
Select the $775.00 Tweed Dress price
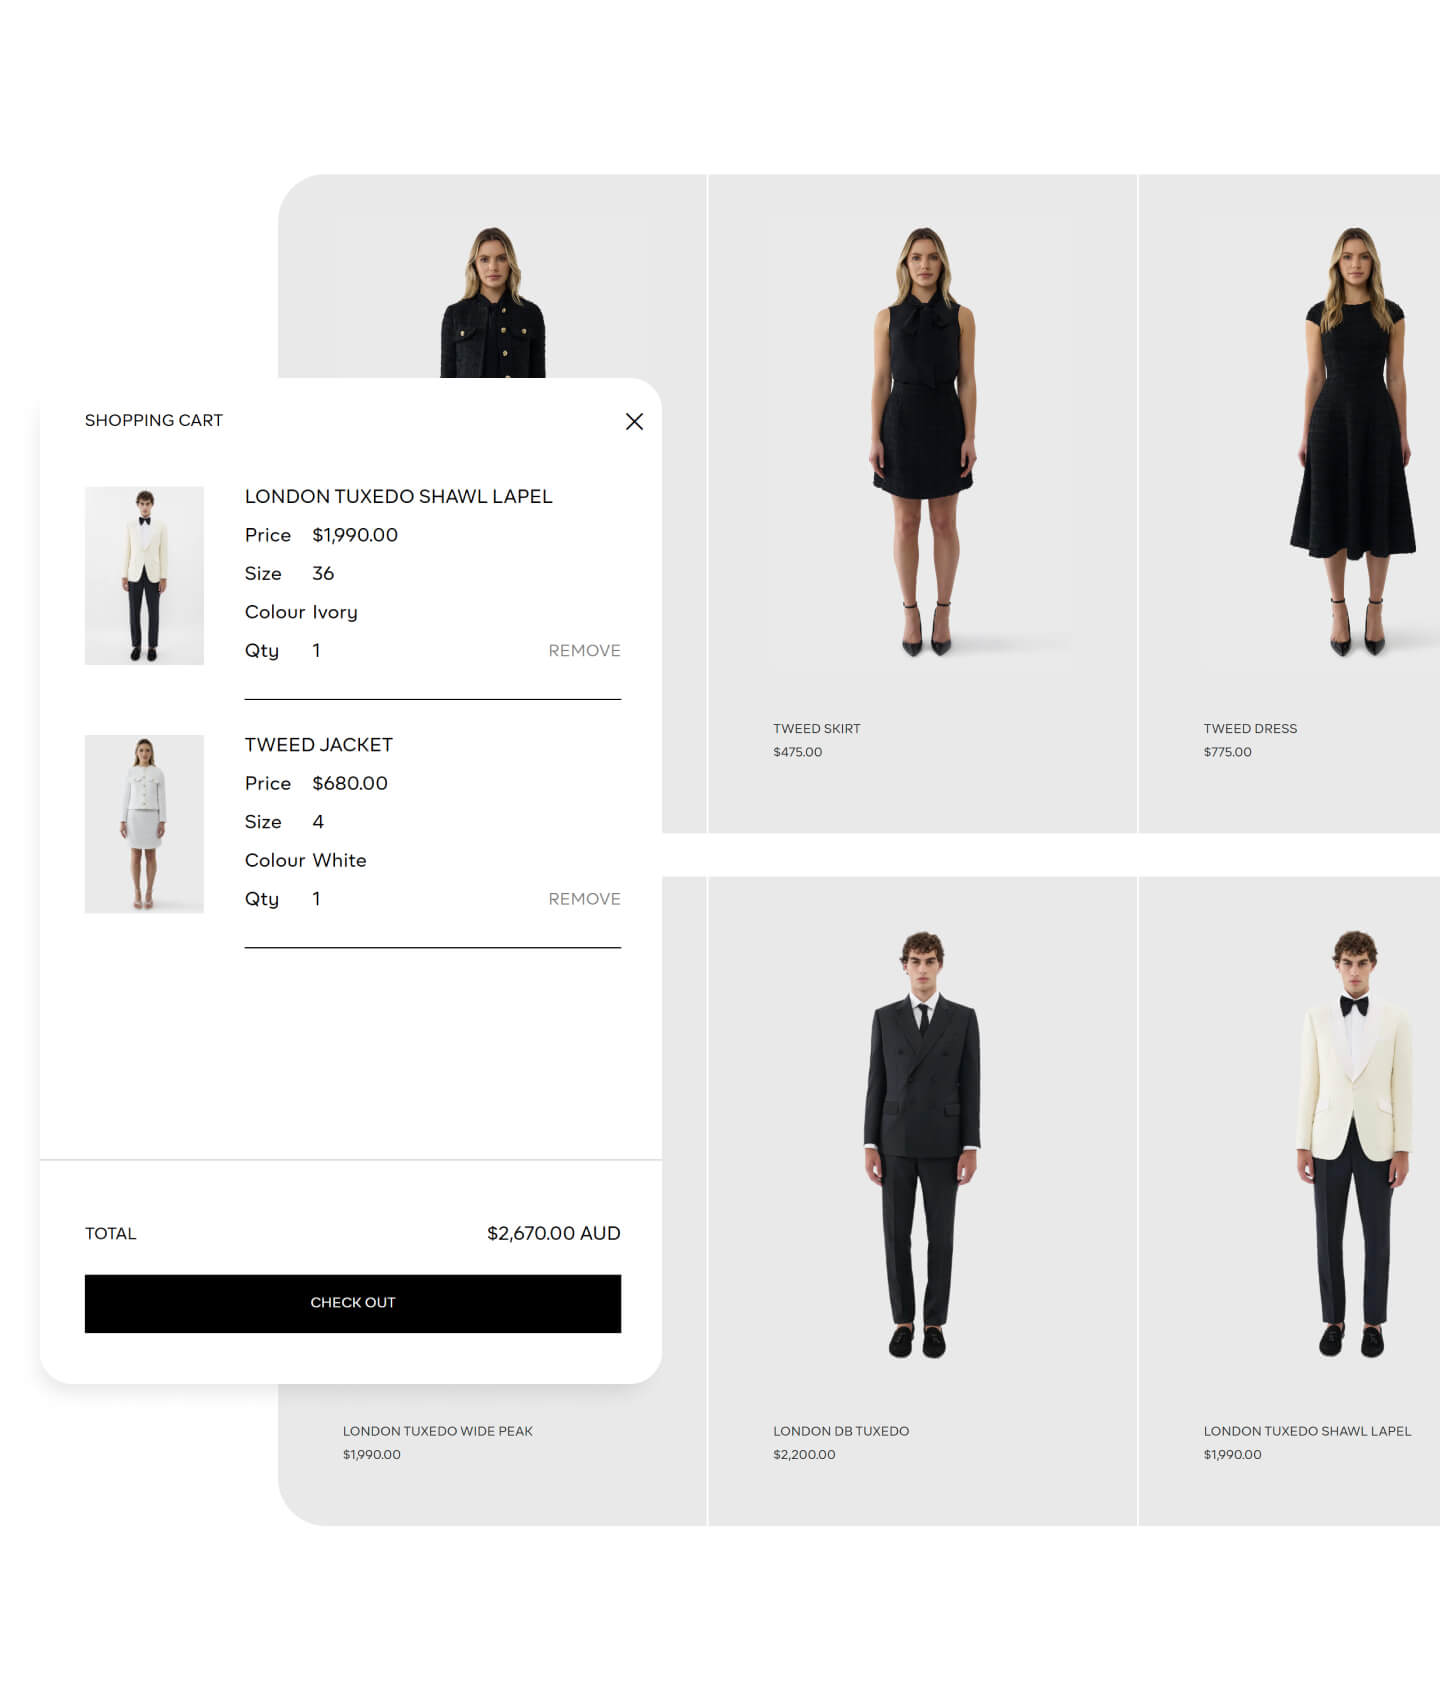coord(1227,752)
